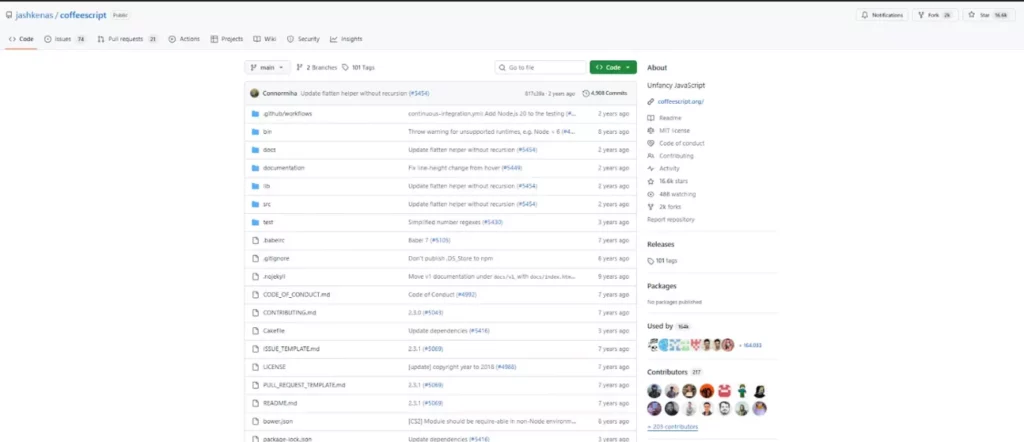This screenshot has height=442, width=1024.
Task: Select the first contributor avatar thumbnail
Action: 654,391
